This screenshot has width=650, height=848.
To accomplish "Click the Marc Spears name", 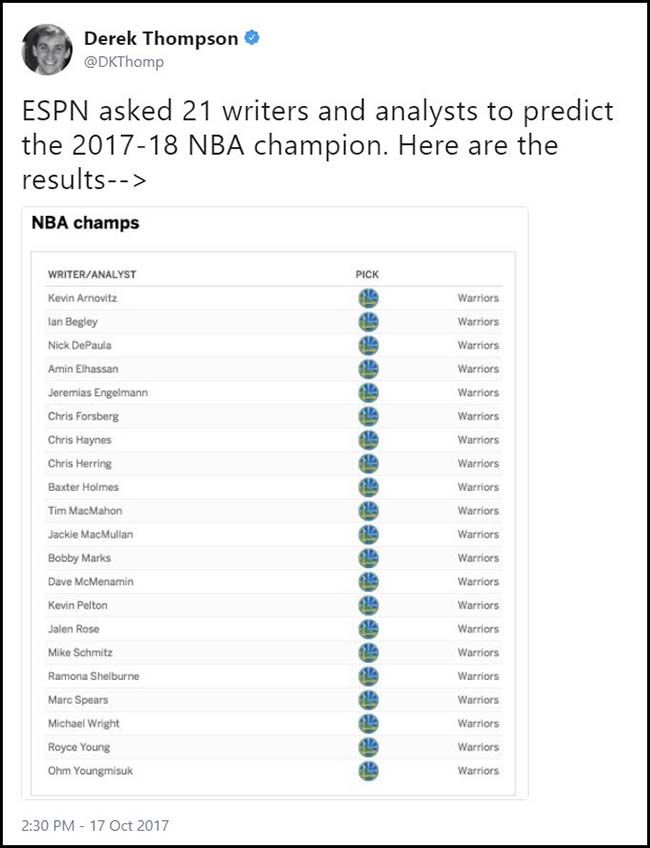I will [78, 700].
